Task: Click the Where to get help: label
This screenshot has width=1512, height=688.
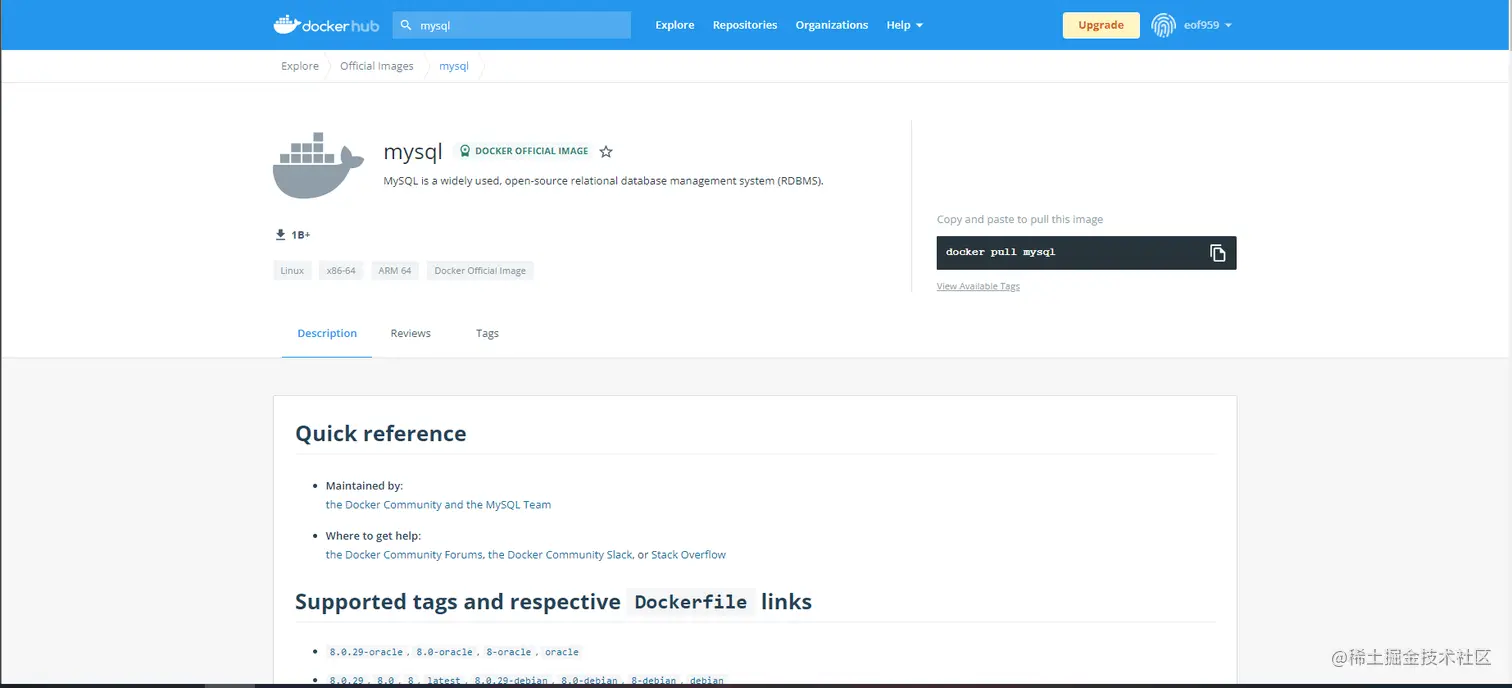Action: [373, 536]
